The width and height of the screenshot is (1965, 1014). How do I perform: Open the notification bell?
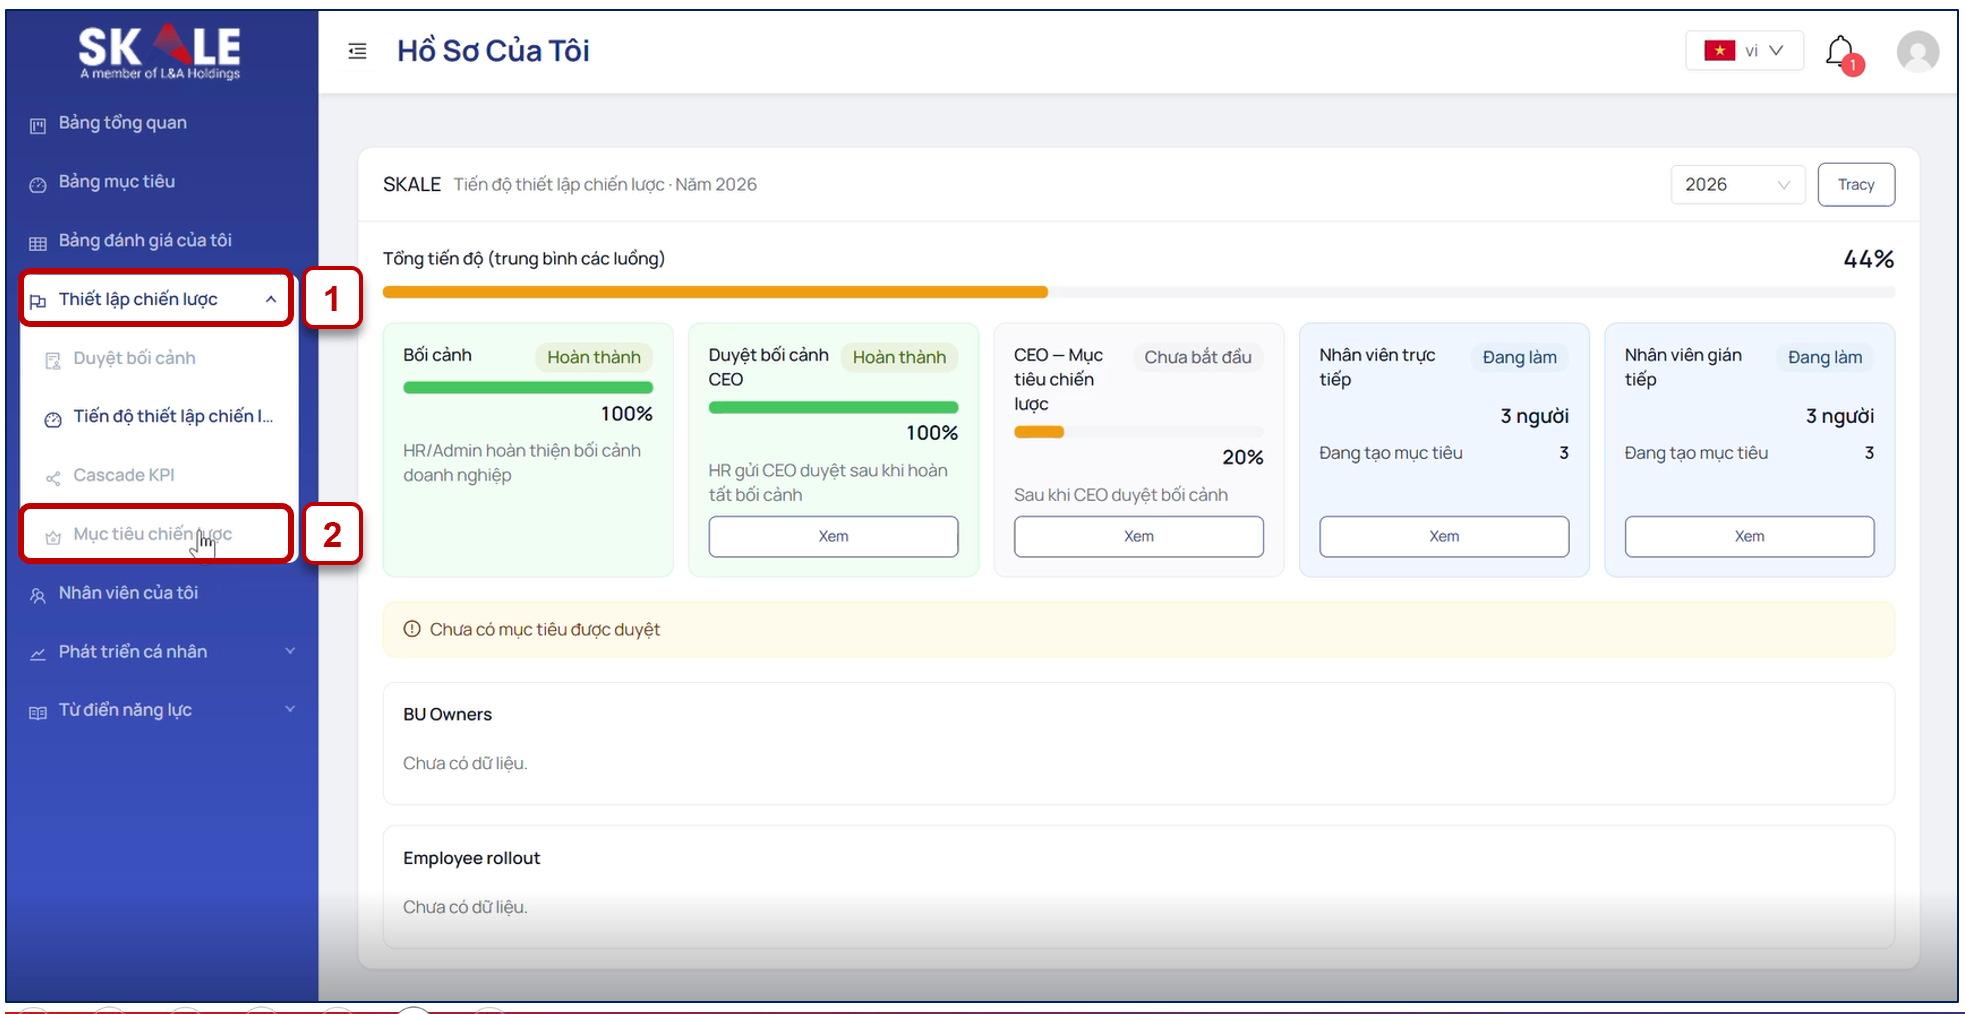pos(1839,51)
